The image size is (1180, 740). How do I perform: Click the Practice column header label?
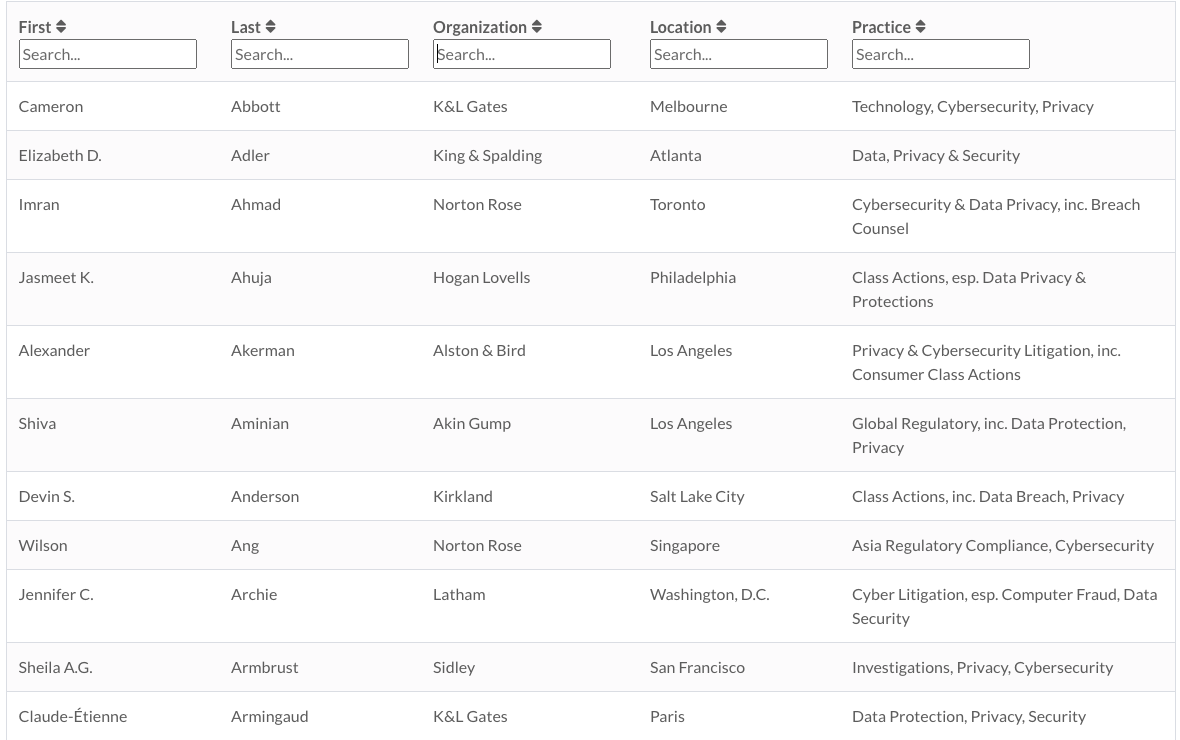tap(881, 27)
